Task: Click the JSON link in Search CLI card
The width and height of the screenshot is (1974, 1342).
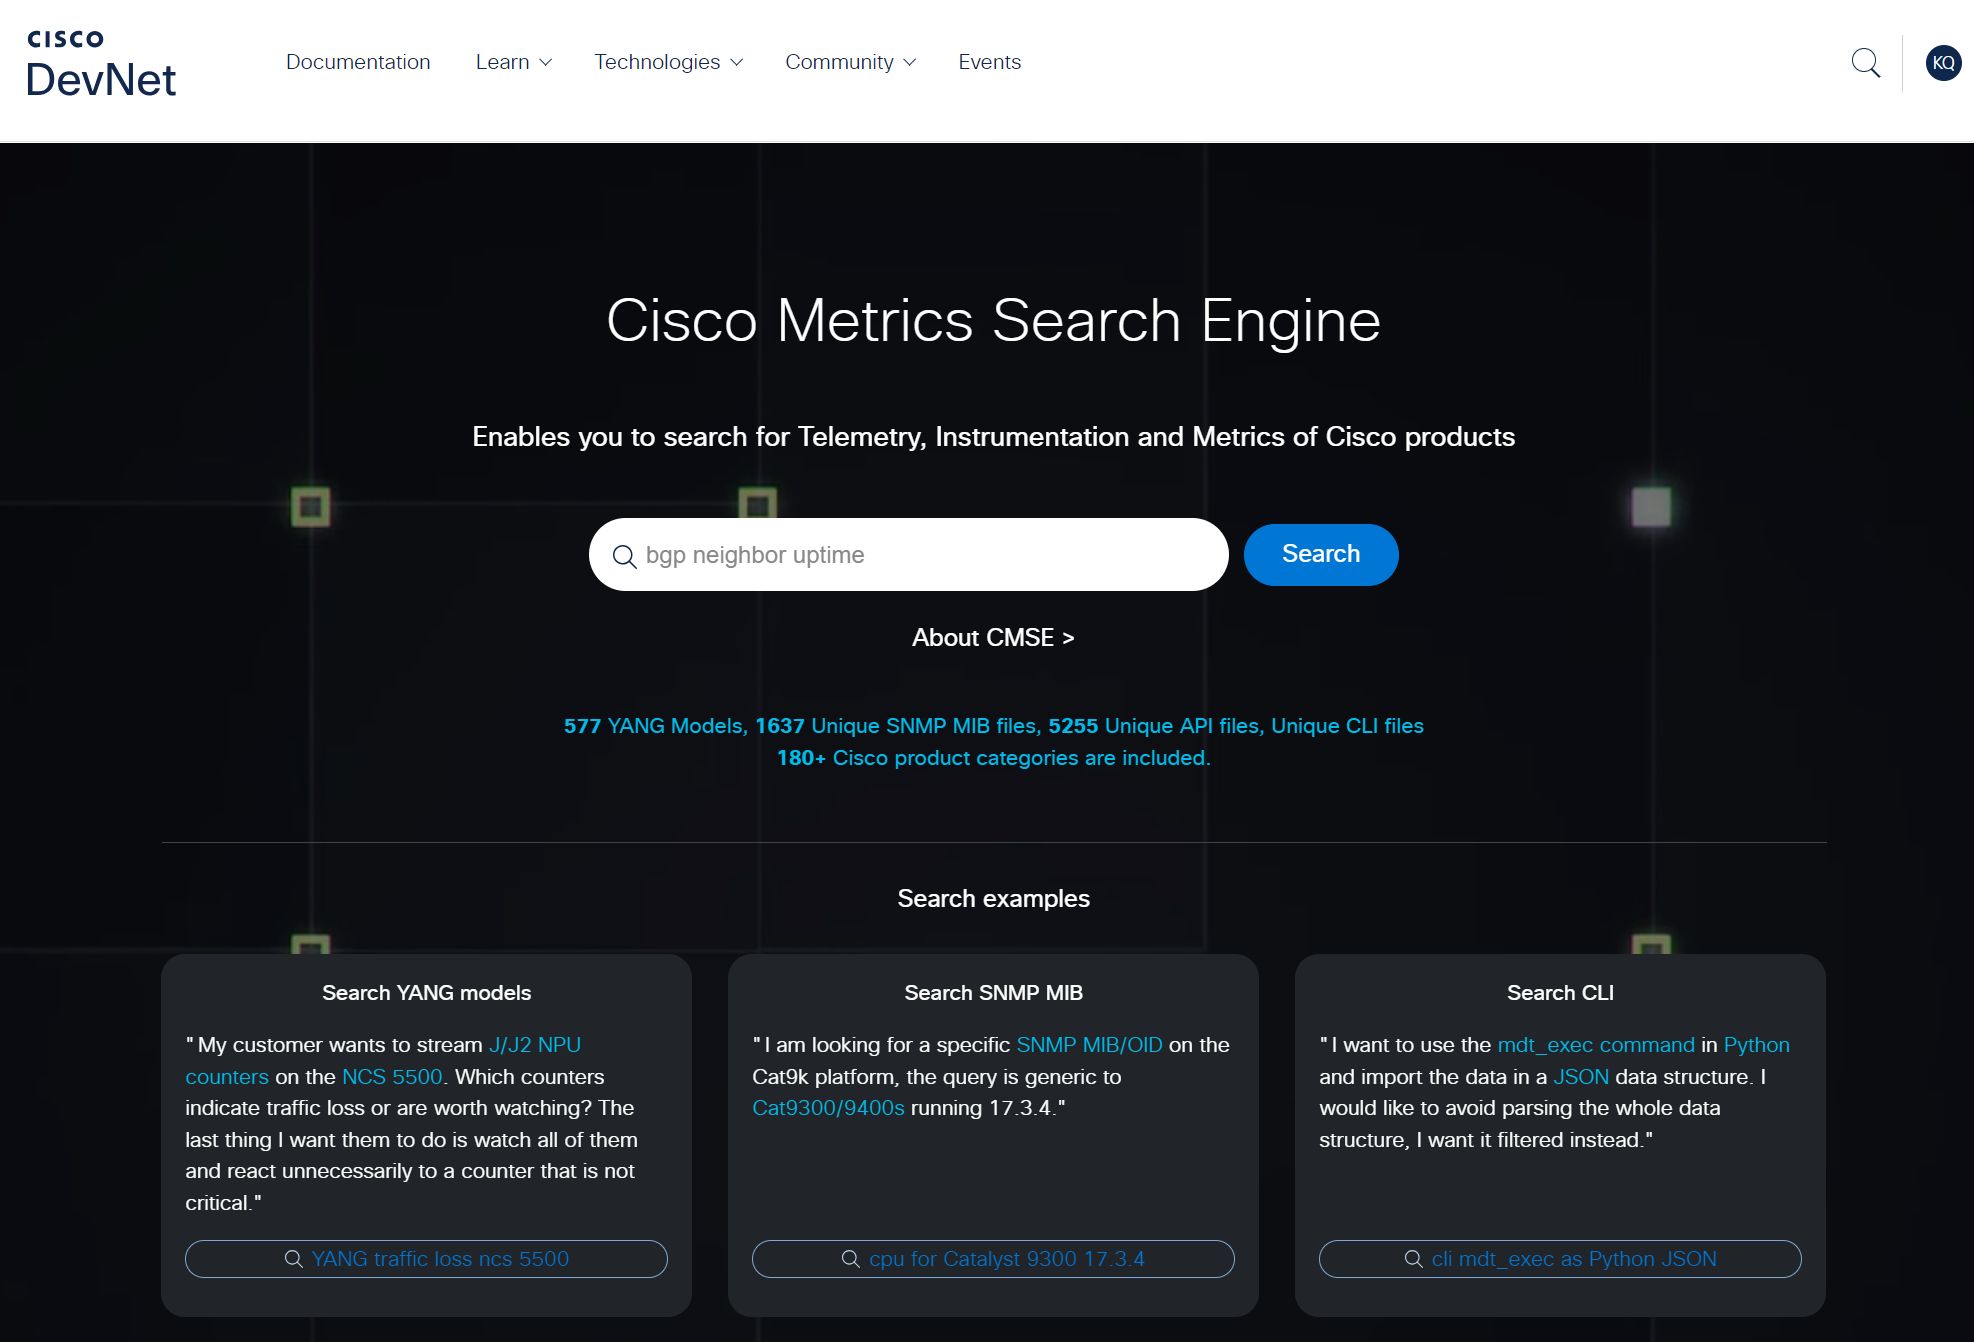Action: point(1581,1077)
